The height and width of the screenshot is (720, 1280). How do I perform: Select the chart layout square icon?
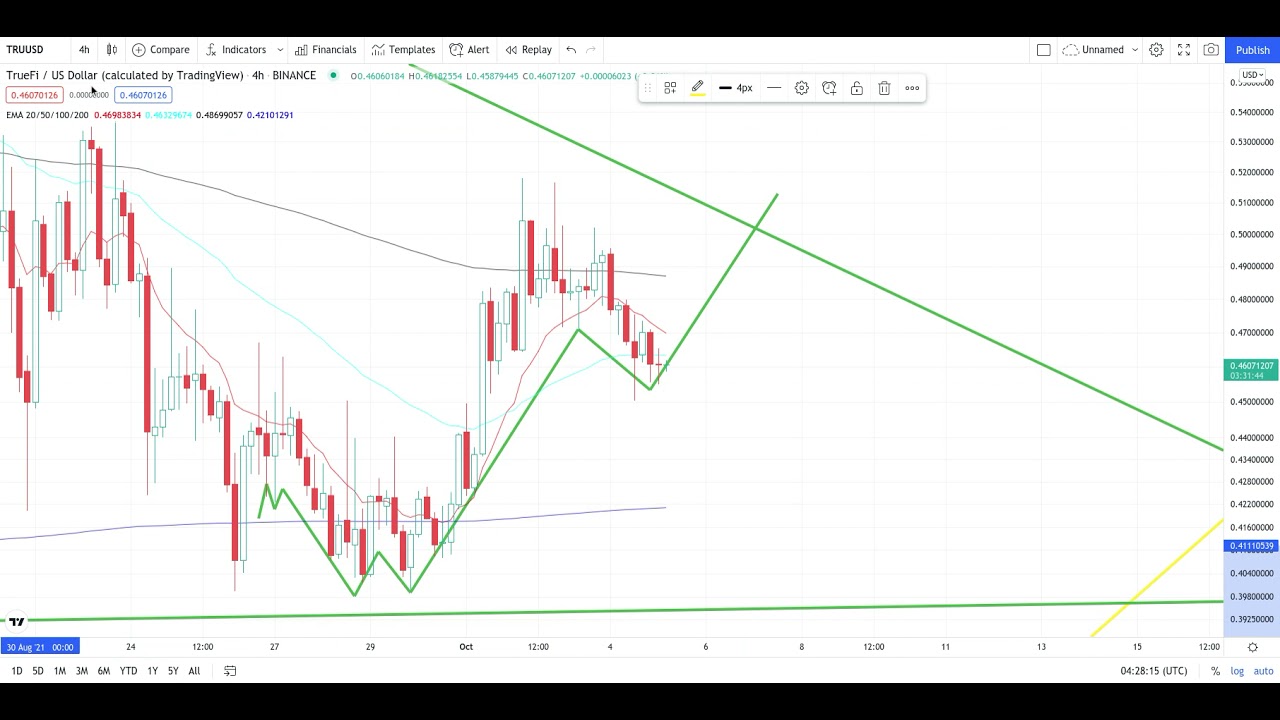coord(1044,49)
